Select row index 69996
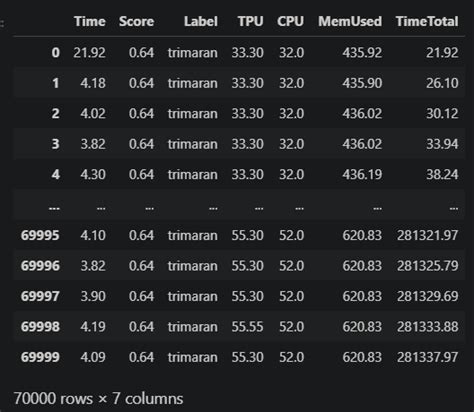The image size is (474, 412). [40, 266]
